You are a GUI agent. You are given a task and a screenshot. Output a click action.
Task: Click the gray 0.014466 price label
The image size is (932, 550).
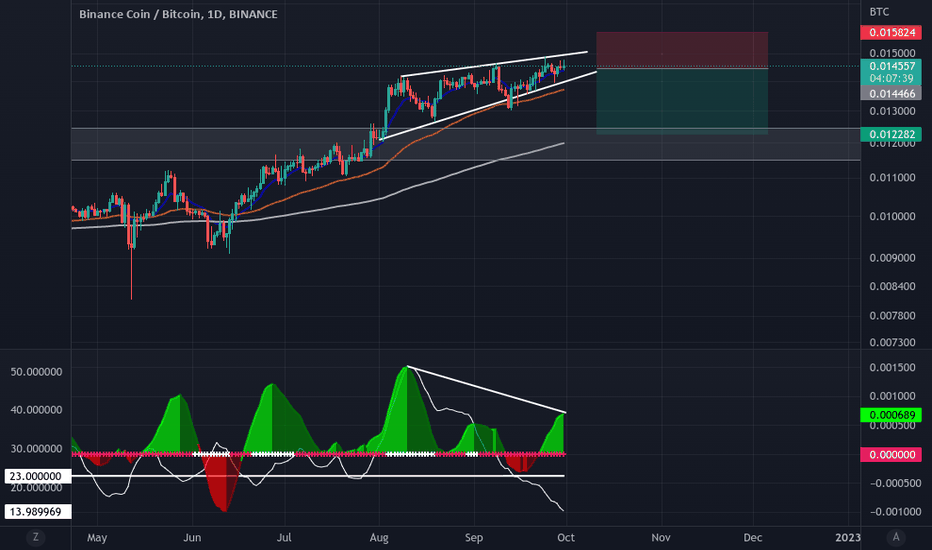point(890,93)
